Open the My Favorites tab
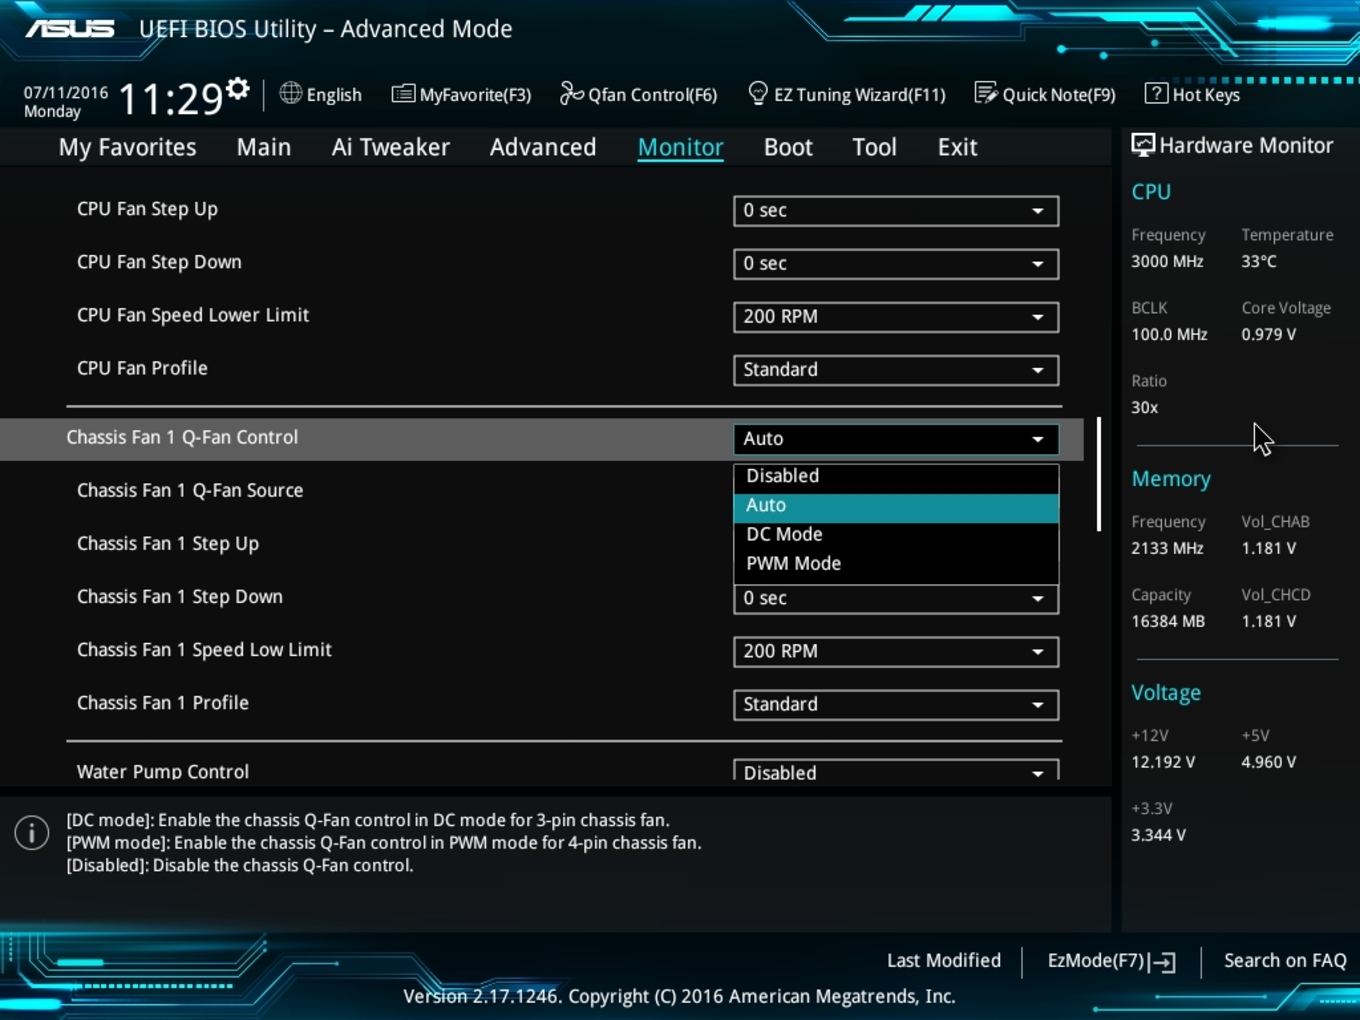 pos(127,147)
